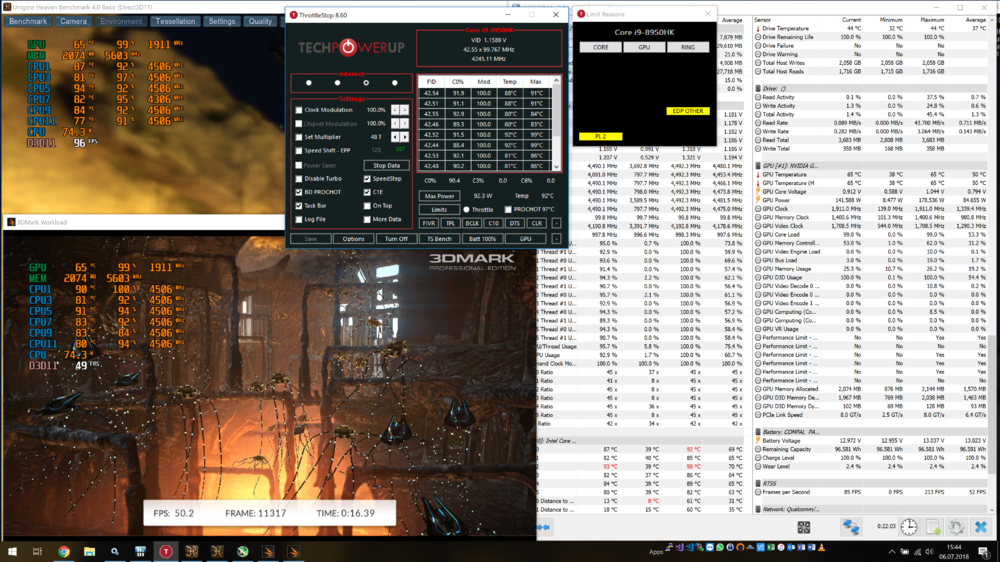Click the RING tab in Limit Reasons

tap(688, 47)
